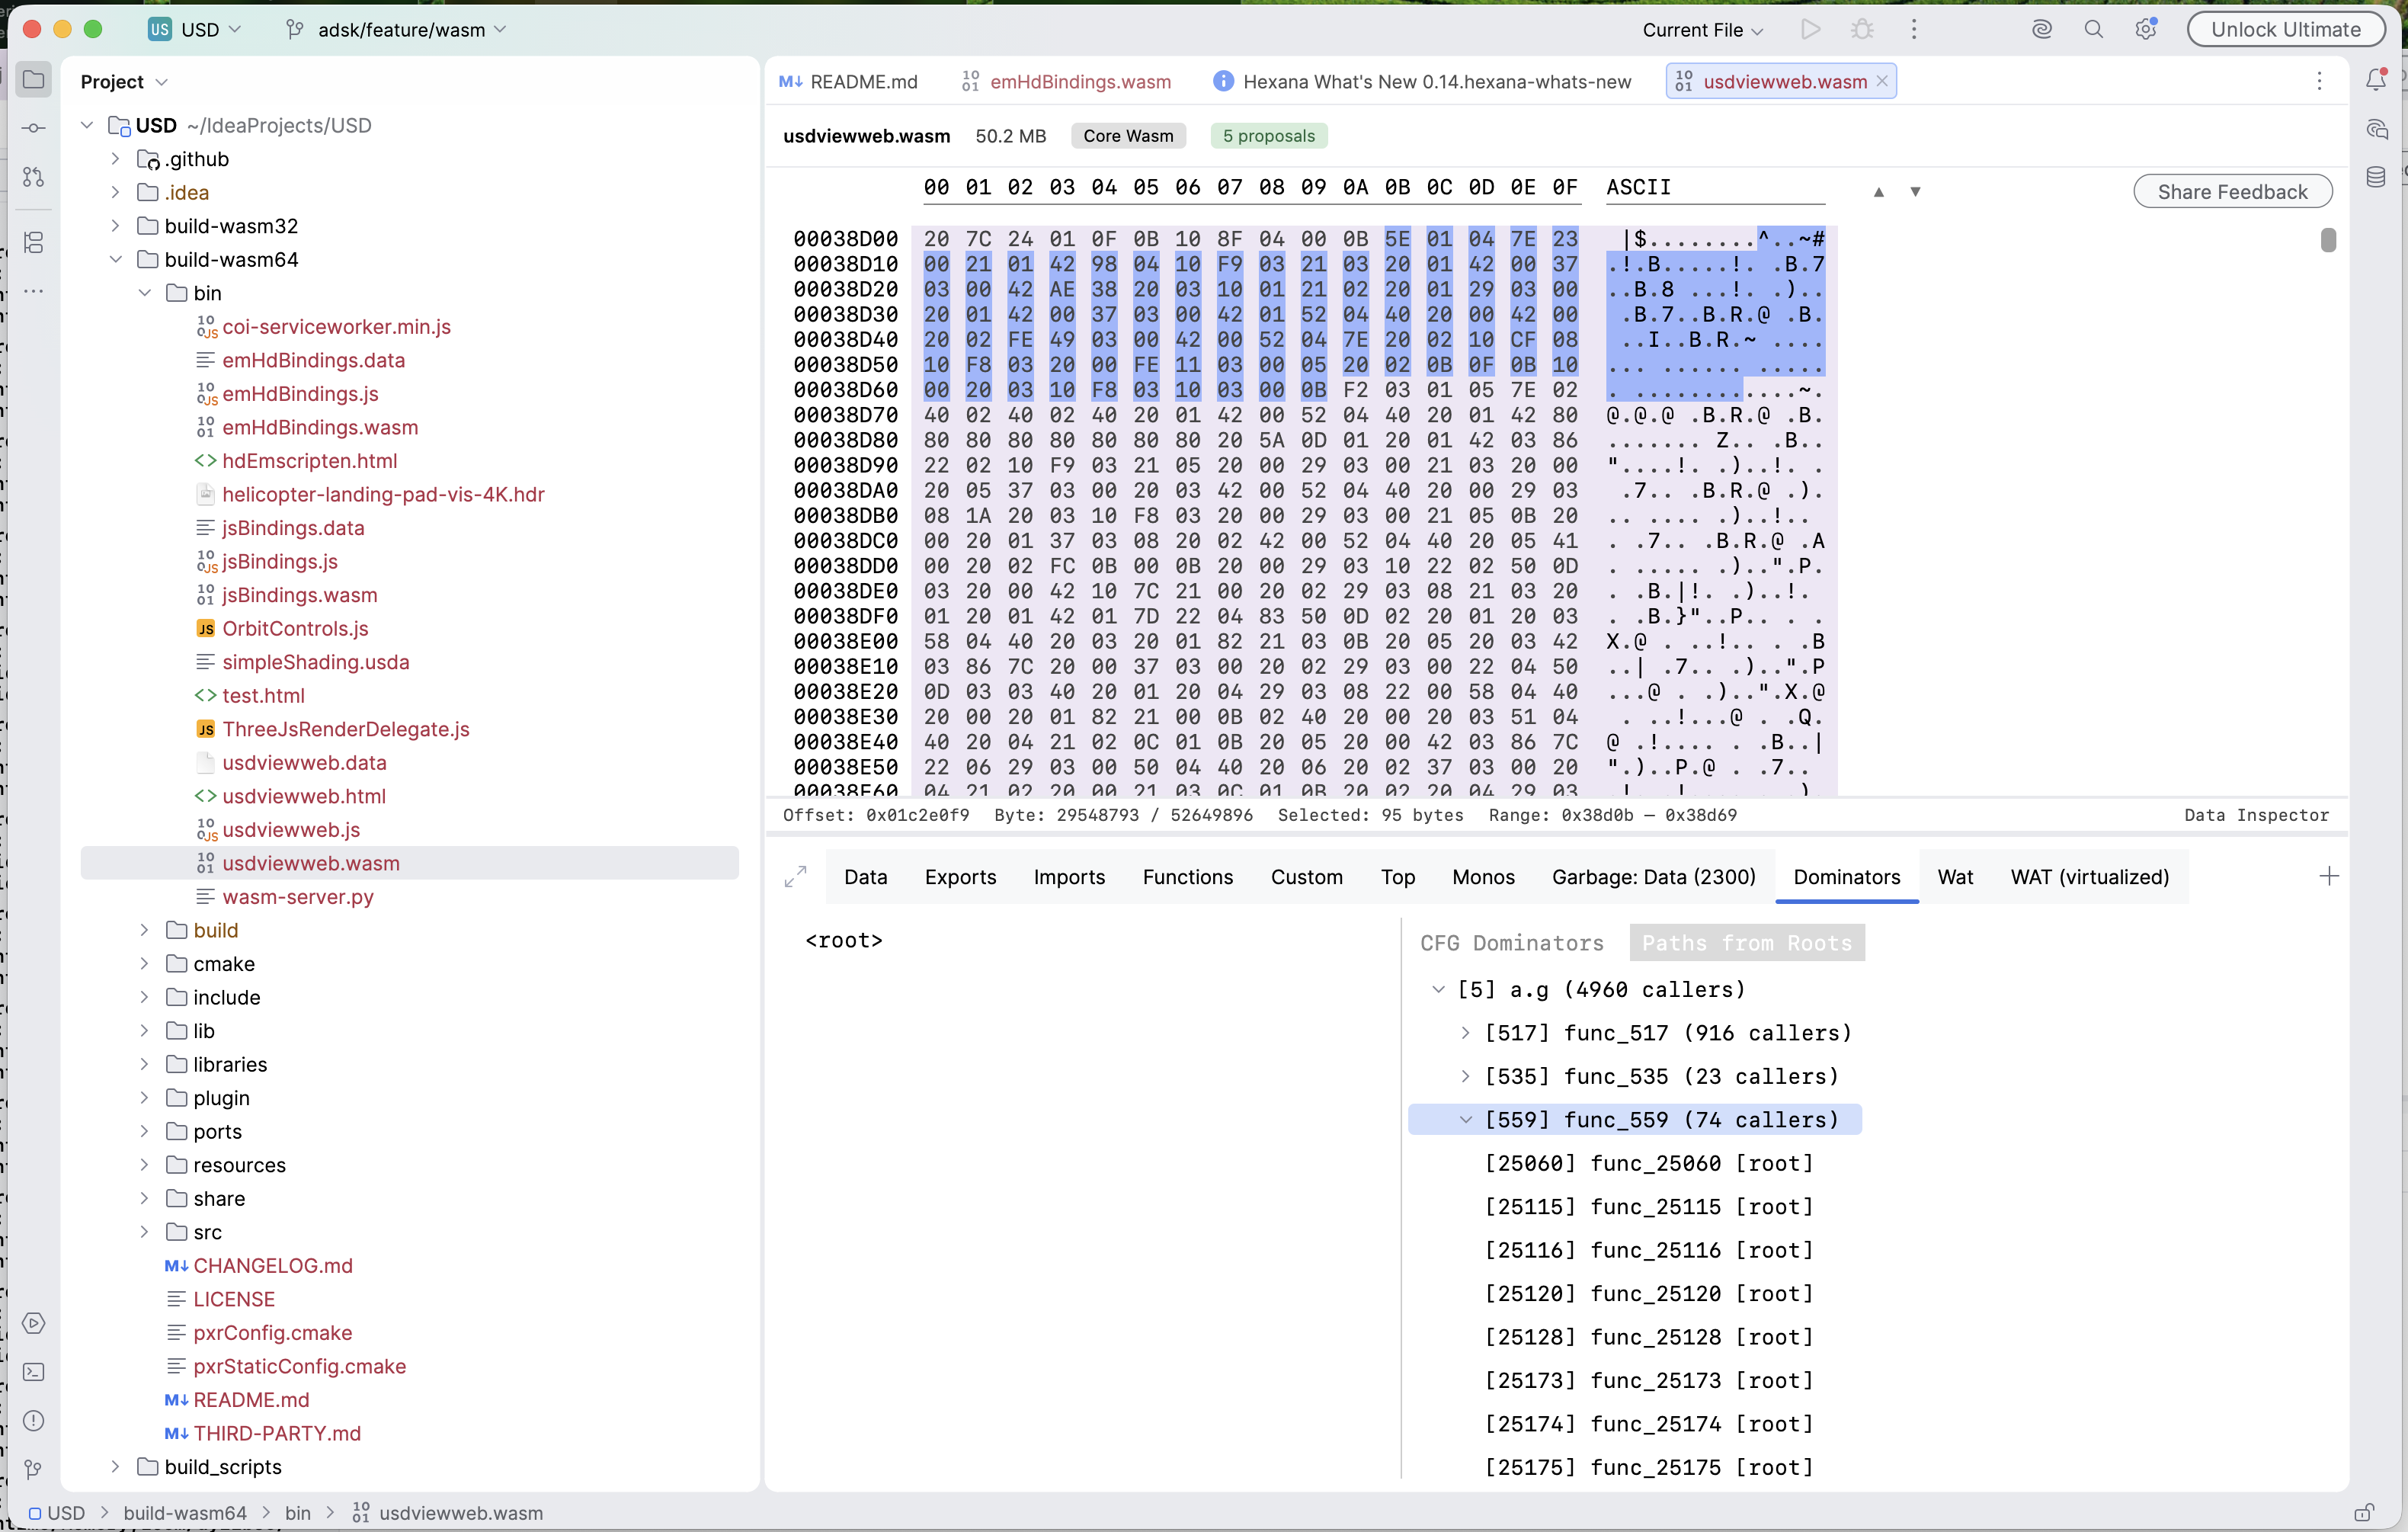Open editor tabs options menu
The height and width of the screenshot is (1532, 2408).
2319,81
